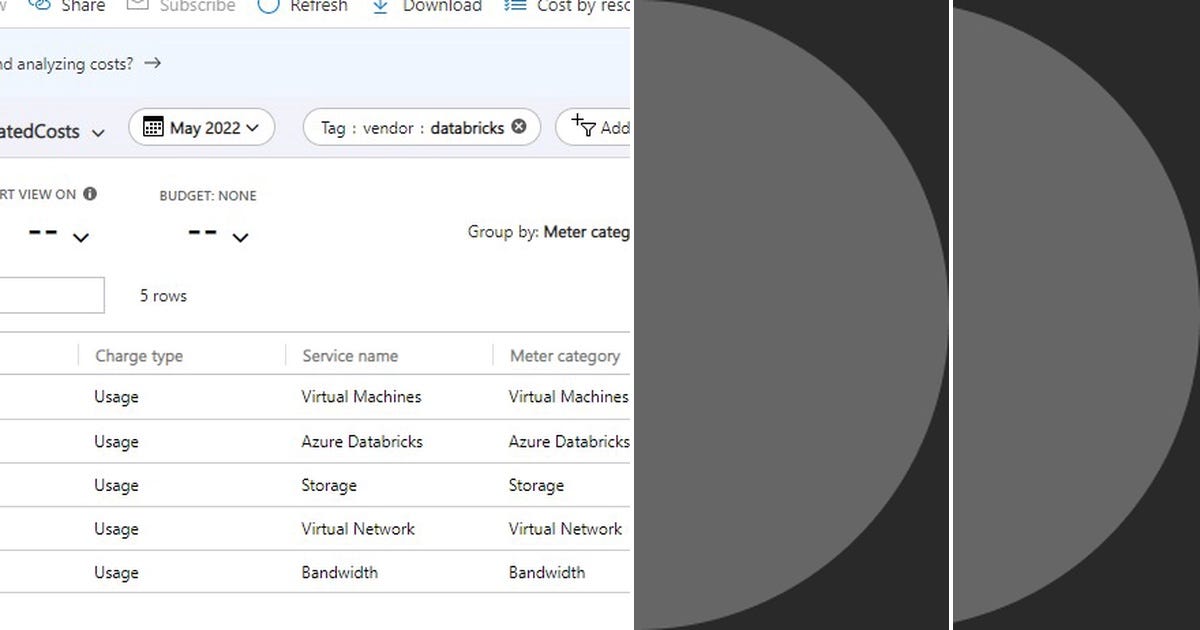
Task: Expand the chart view dashed dropdown
Action: pyautogui.click(x=80, y=238)
